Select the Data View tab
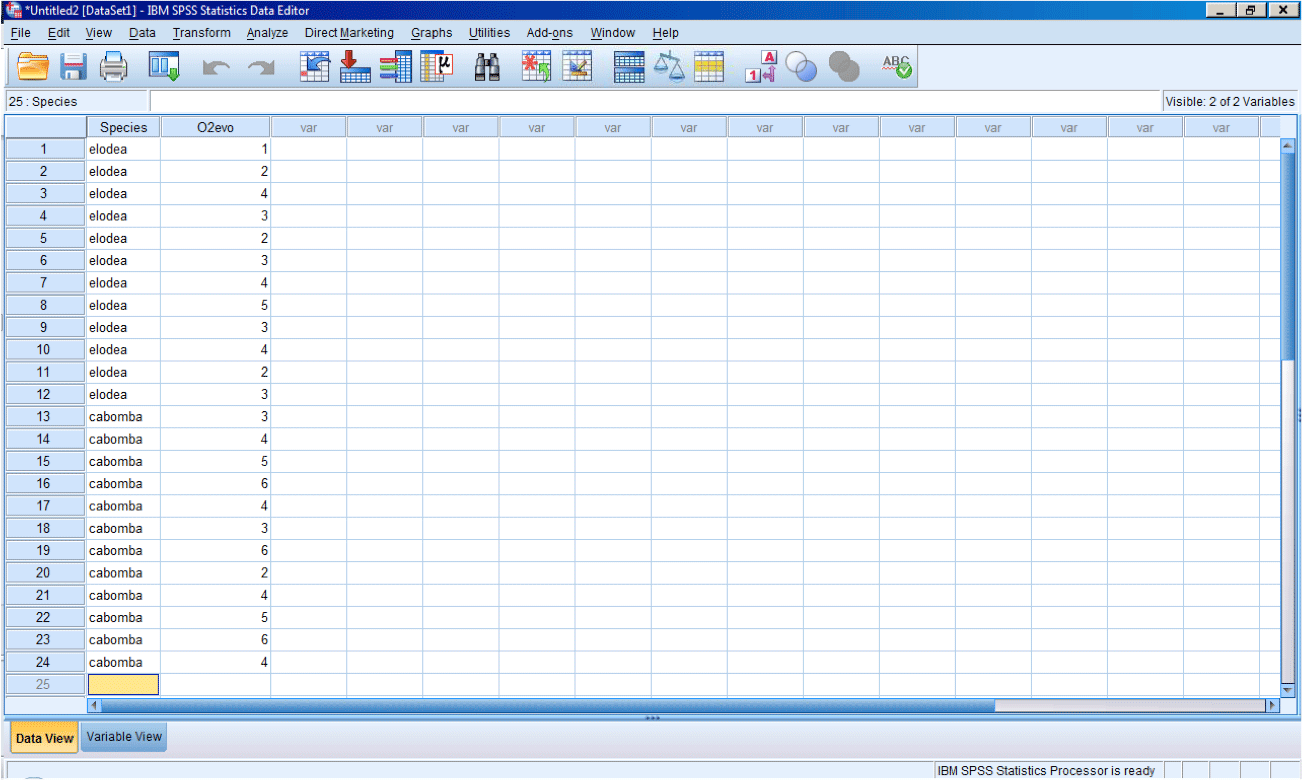Screen dimensions: 1302x780 click(44, 738)
